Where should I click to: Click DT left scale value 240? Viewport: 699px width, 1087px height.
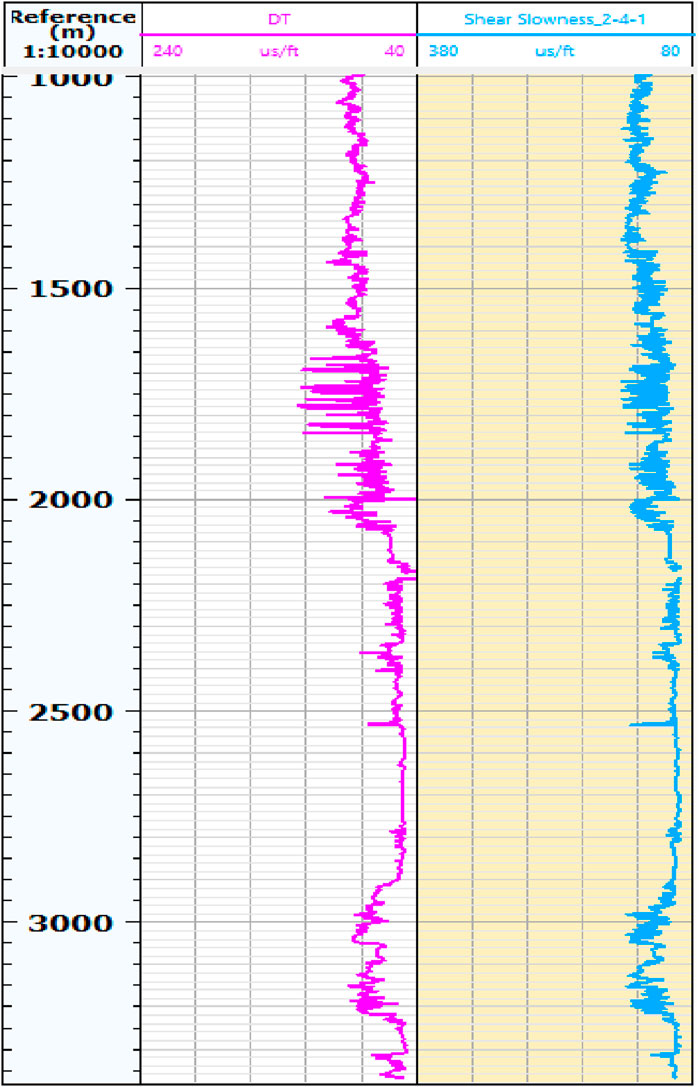click(166, 51)
